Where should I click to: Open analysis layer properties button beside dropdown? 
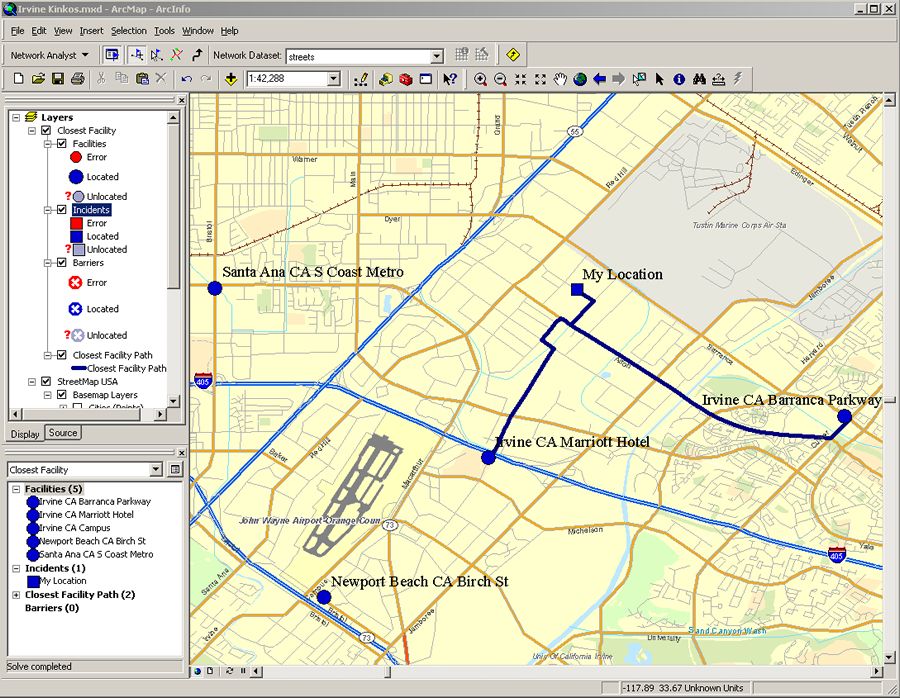(x=175, y=470)
